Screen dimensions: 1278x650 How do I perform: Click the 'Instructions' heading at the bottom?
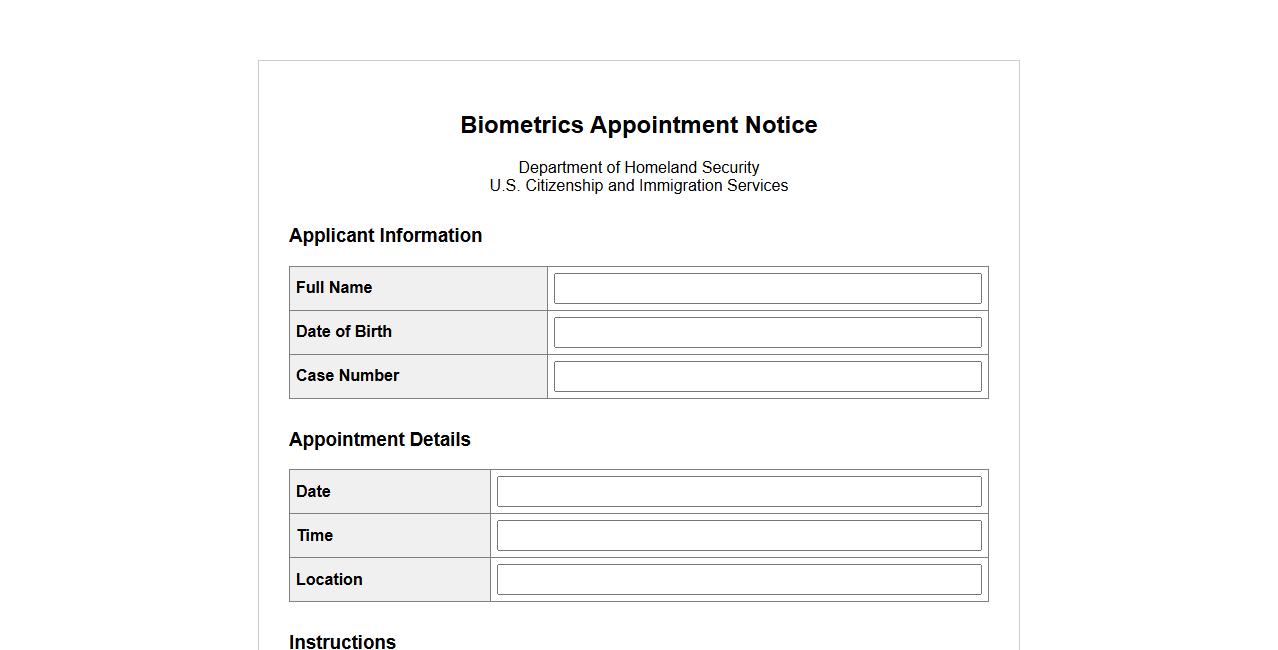342,641
